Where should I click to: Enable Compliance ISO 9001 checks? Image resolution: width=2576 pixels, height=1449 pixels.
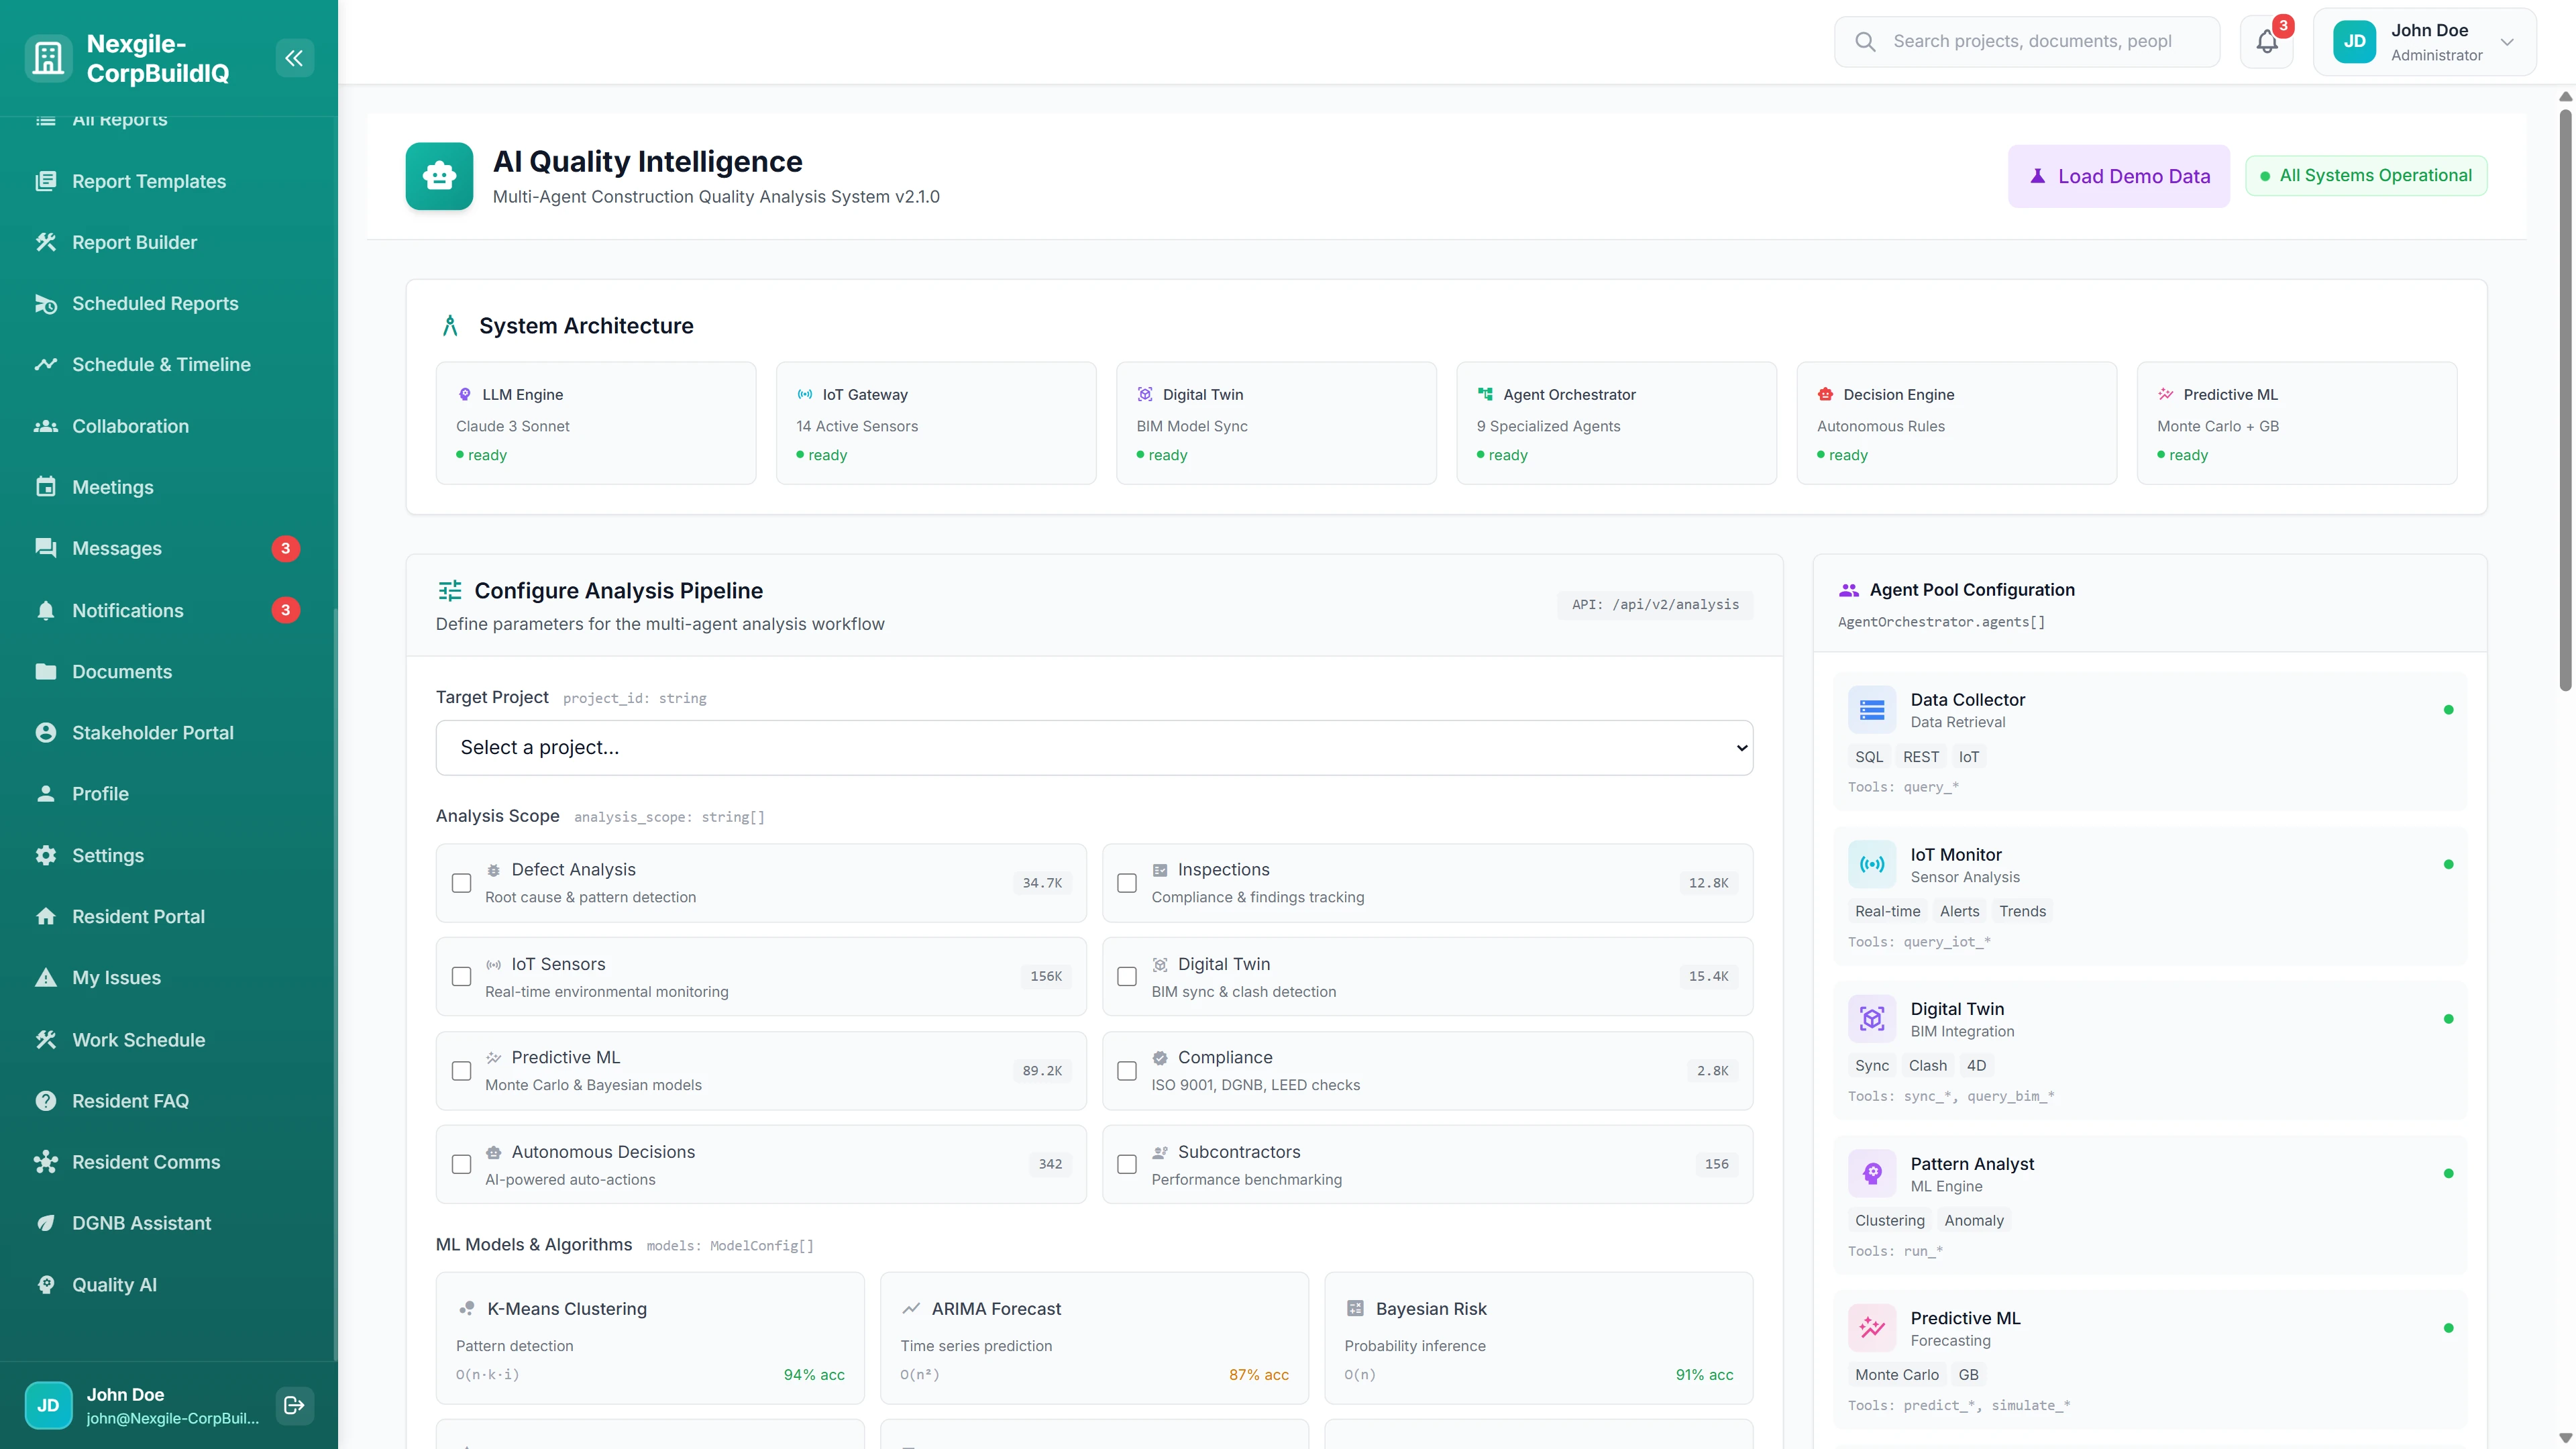(1126, 1070)
